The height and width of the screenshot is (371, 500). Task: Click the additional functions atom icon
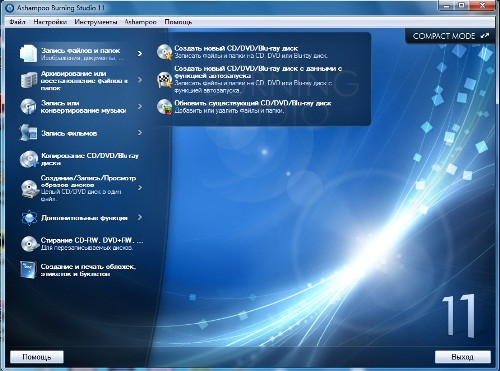coord(29,218)
